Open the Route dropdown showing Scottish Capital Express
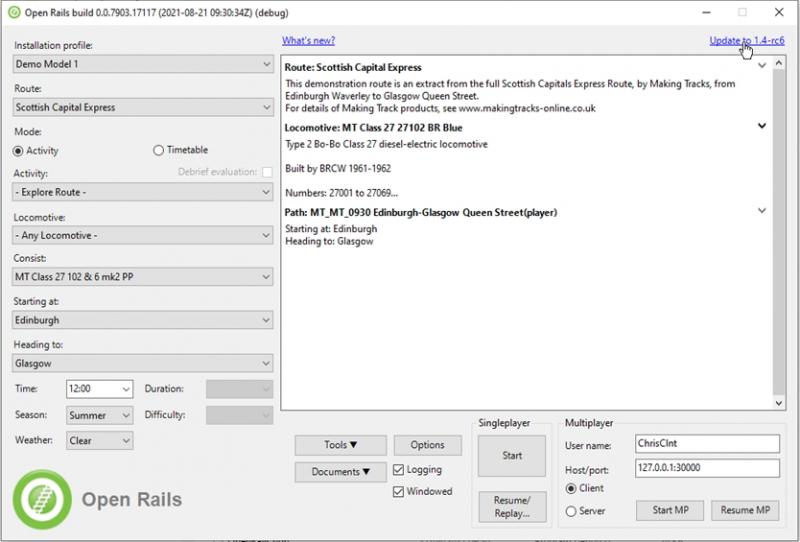The image size is (800, 542). [x=143, y=107]
